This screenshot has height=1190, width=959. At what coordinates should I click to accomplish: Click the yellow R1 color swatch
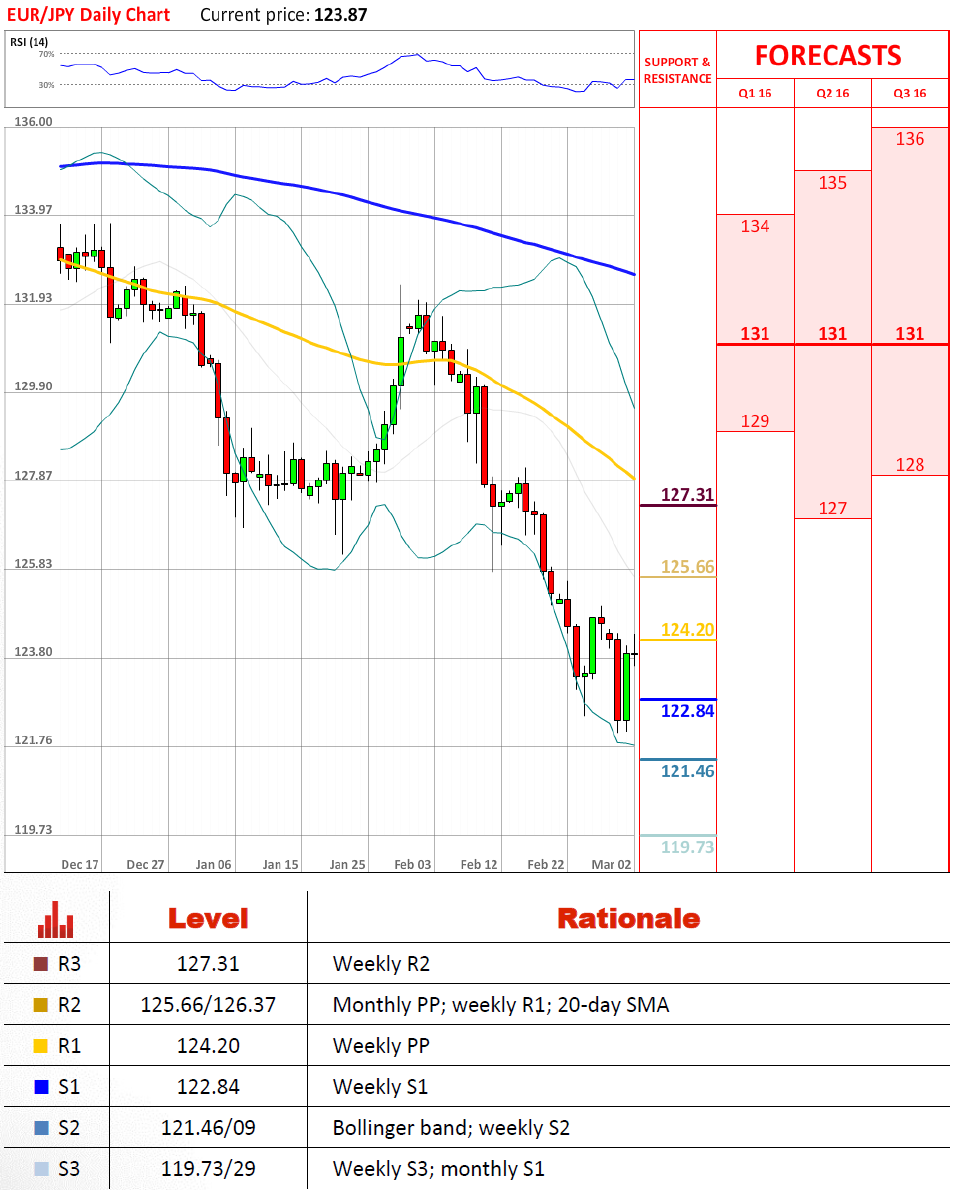(x=41, y=1046)
